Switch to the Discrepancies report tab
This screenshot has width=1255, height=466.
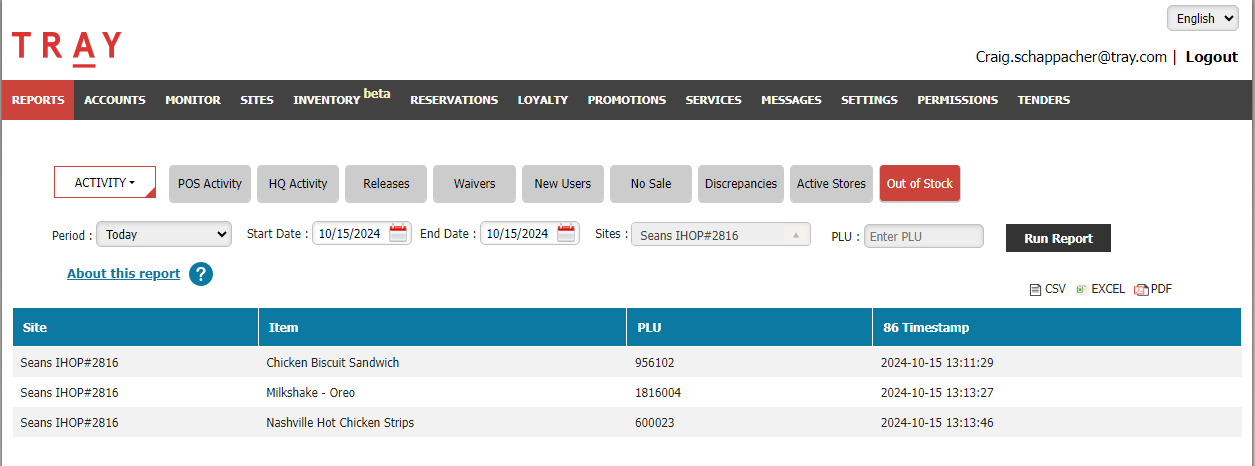pos(740,184)
